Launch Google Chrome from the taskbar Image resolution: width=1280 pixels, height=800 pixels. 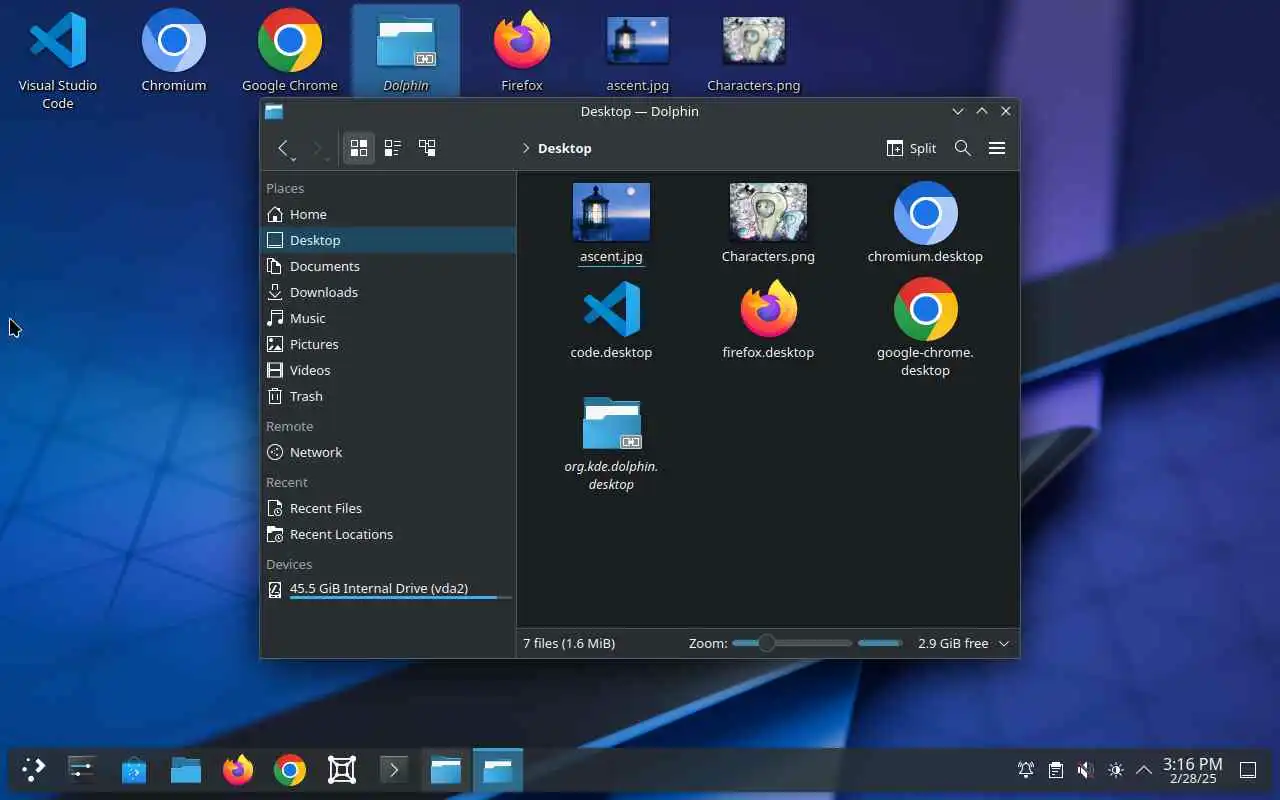pyautogui.click(x=290, y=770)
